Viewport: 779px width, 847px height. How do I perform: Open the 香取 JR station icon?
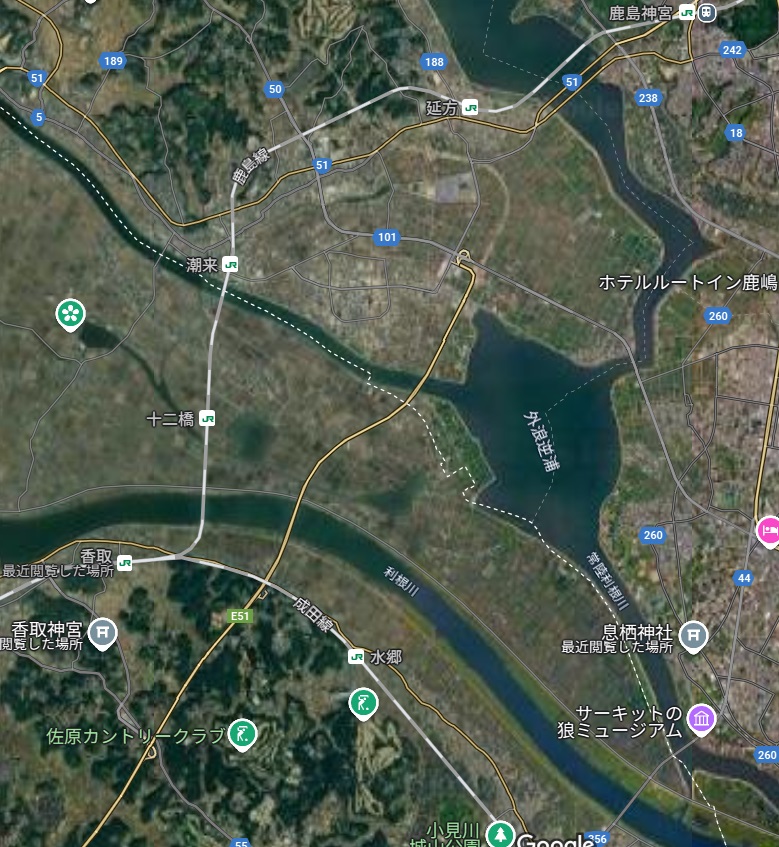(x=125, y=563)
